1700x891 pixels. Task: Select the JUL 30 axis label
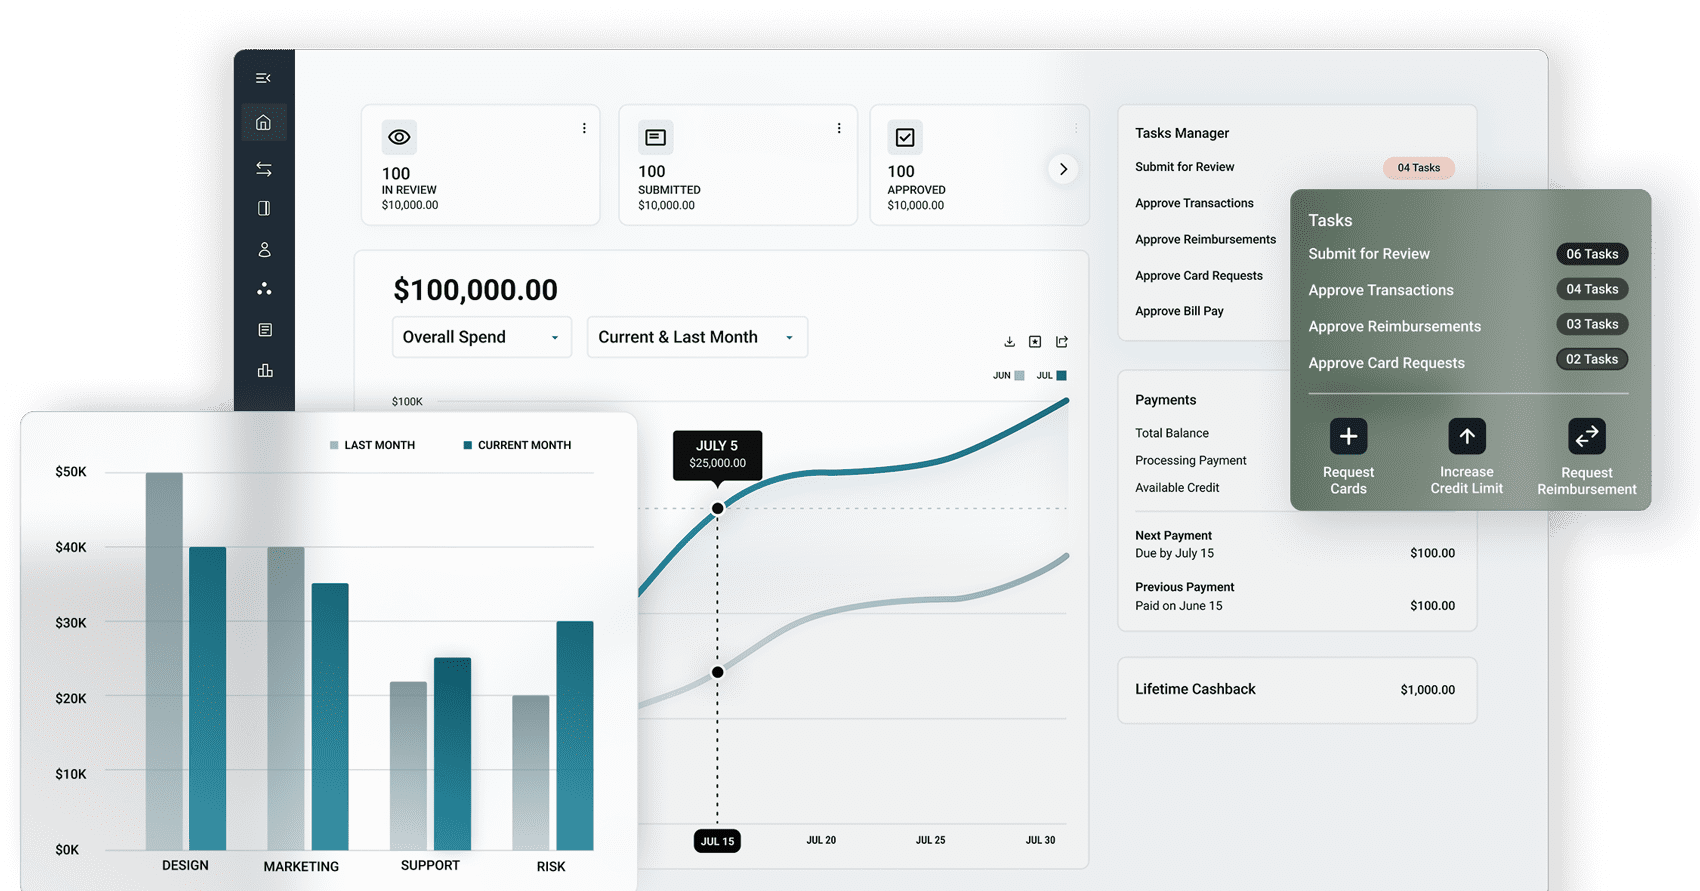pos(1040,840)
